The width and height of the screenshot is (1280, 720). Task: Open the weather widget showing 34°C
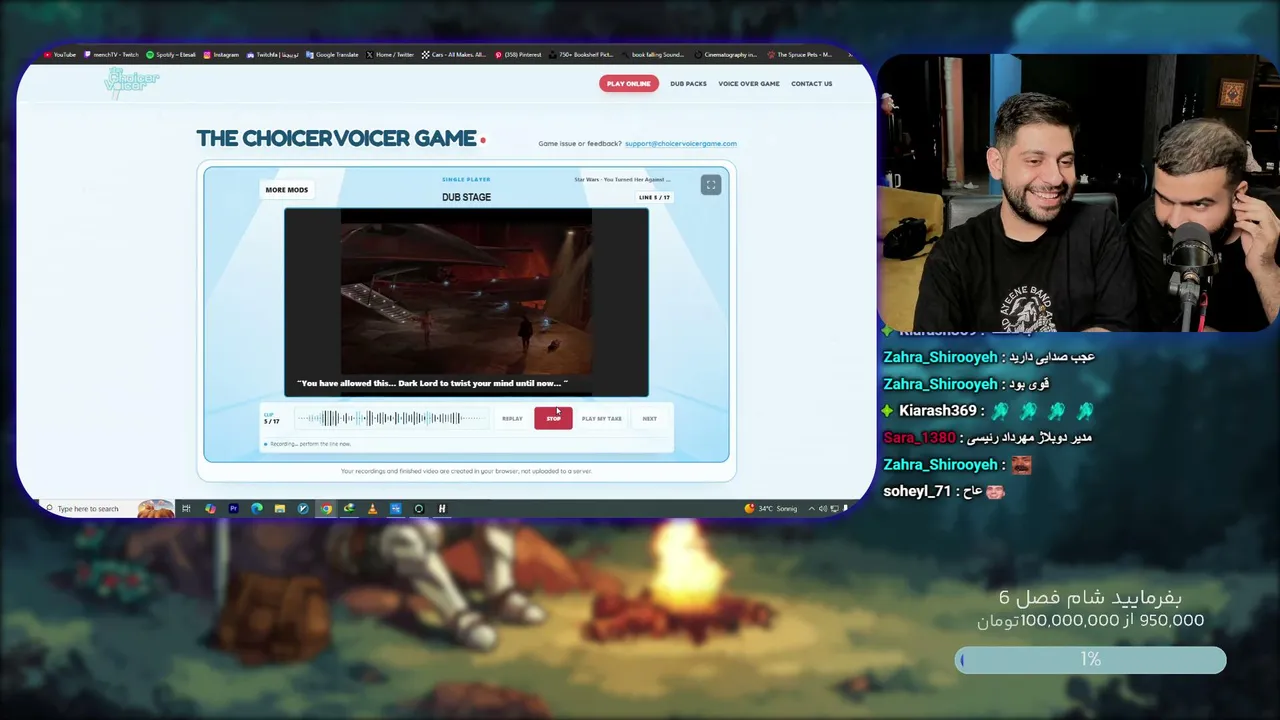771,509
